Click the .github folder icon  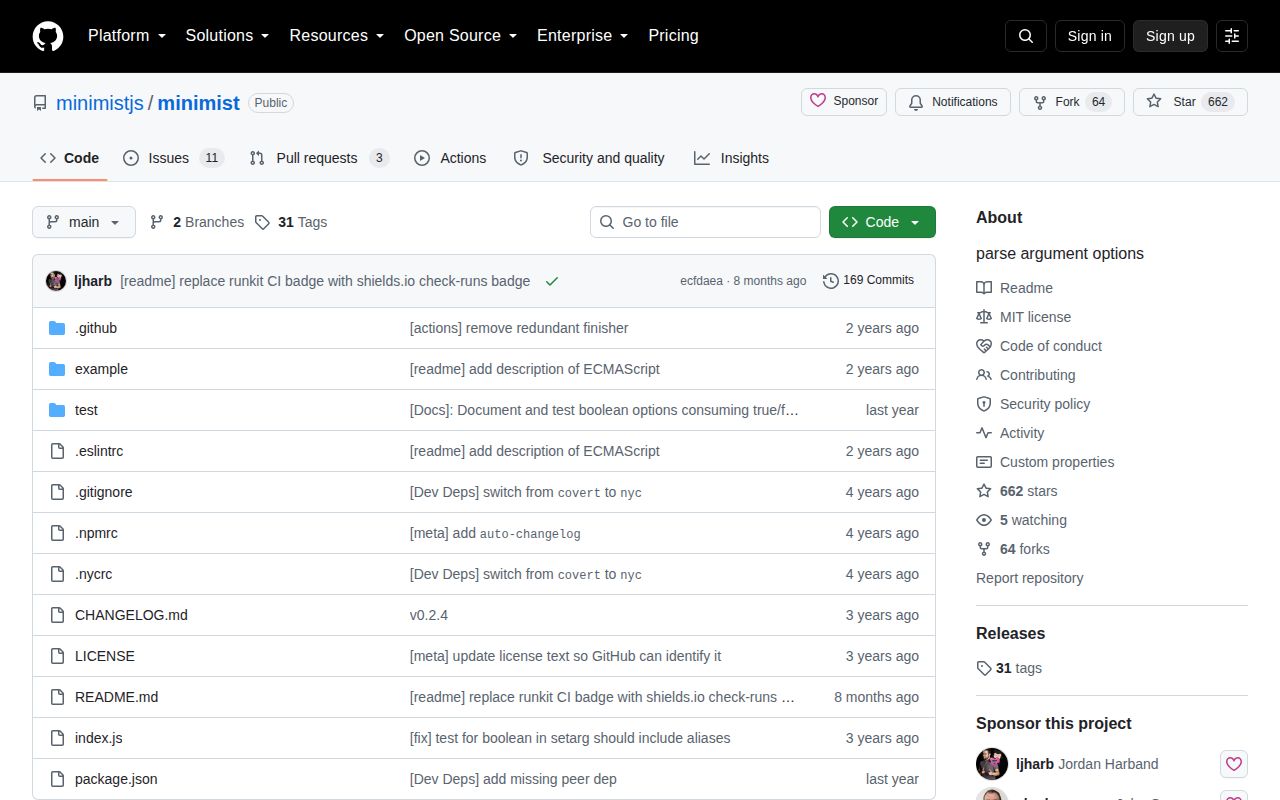57,328
